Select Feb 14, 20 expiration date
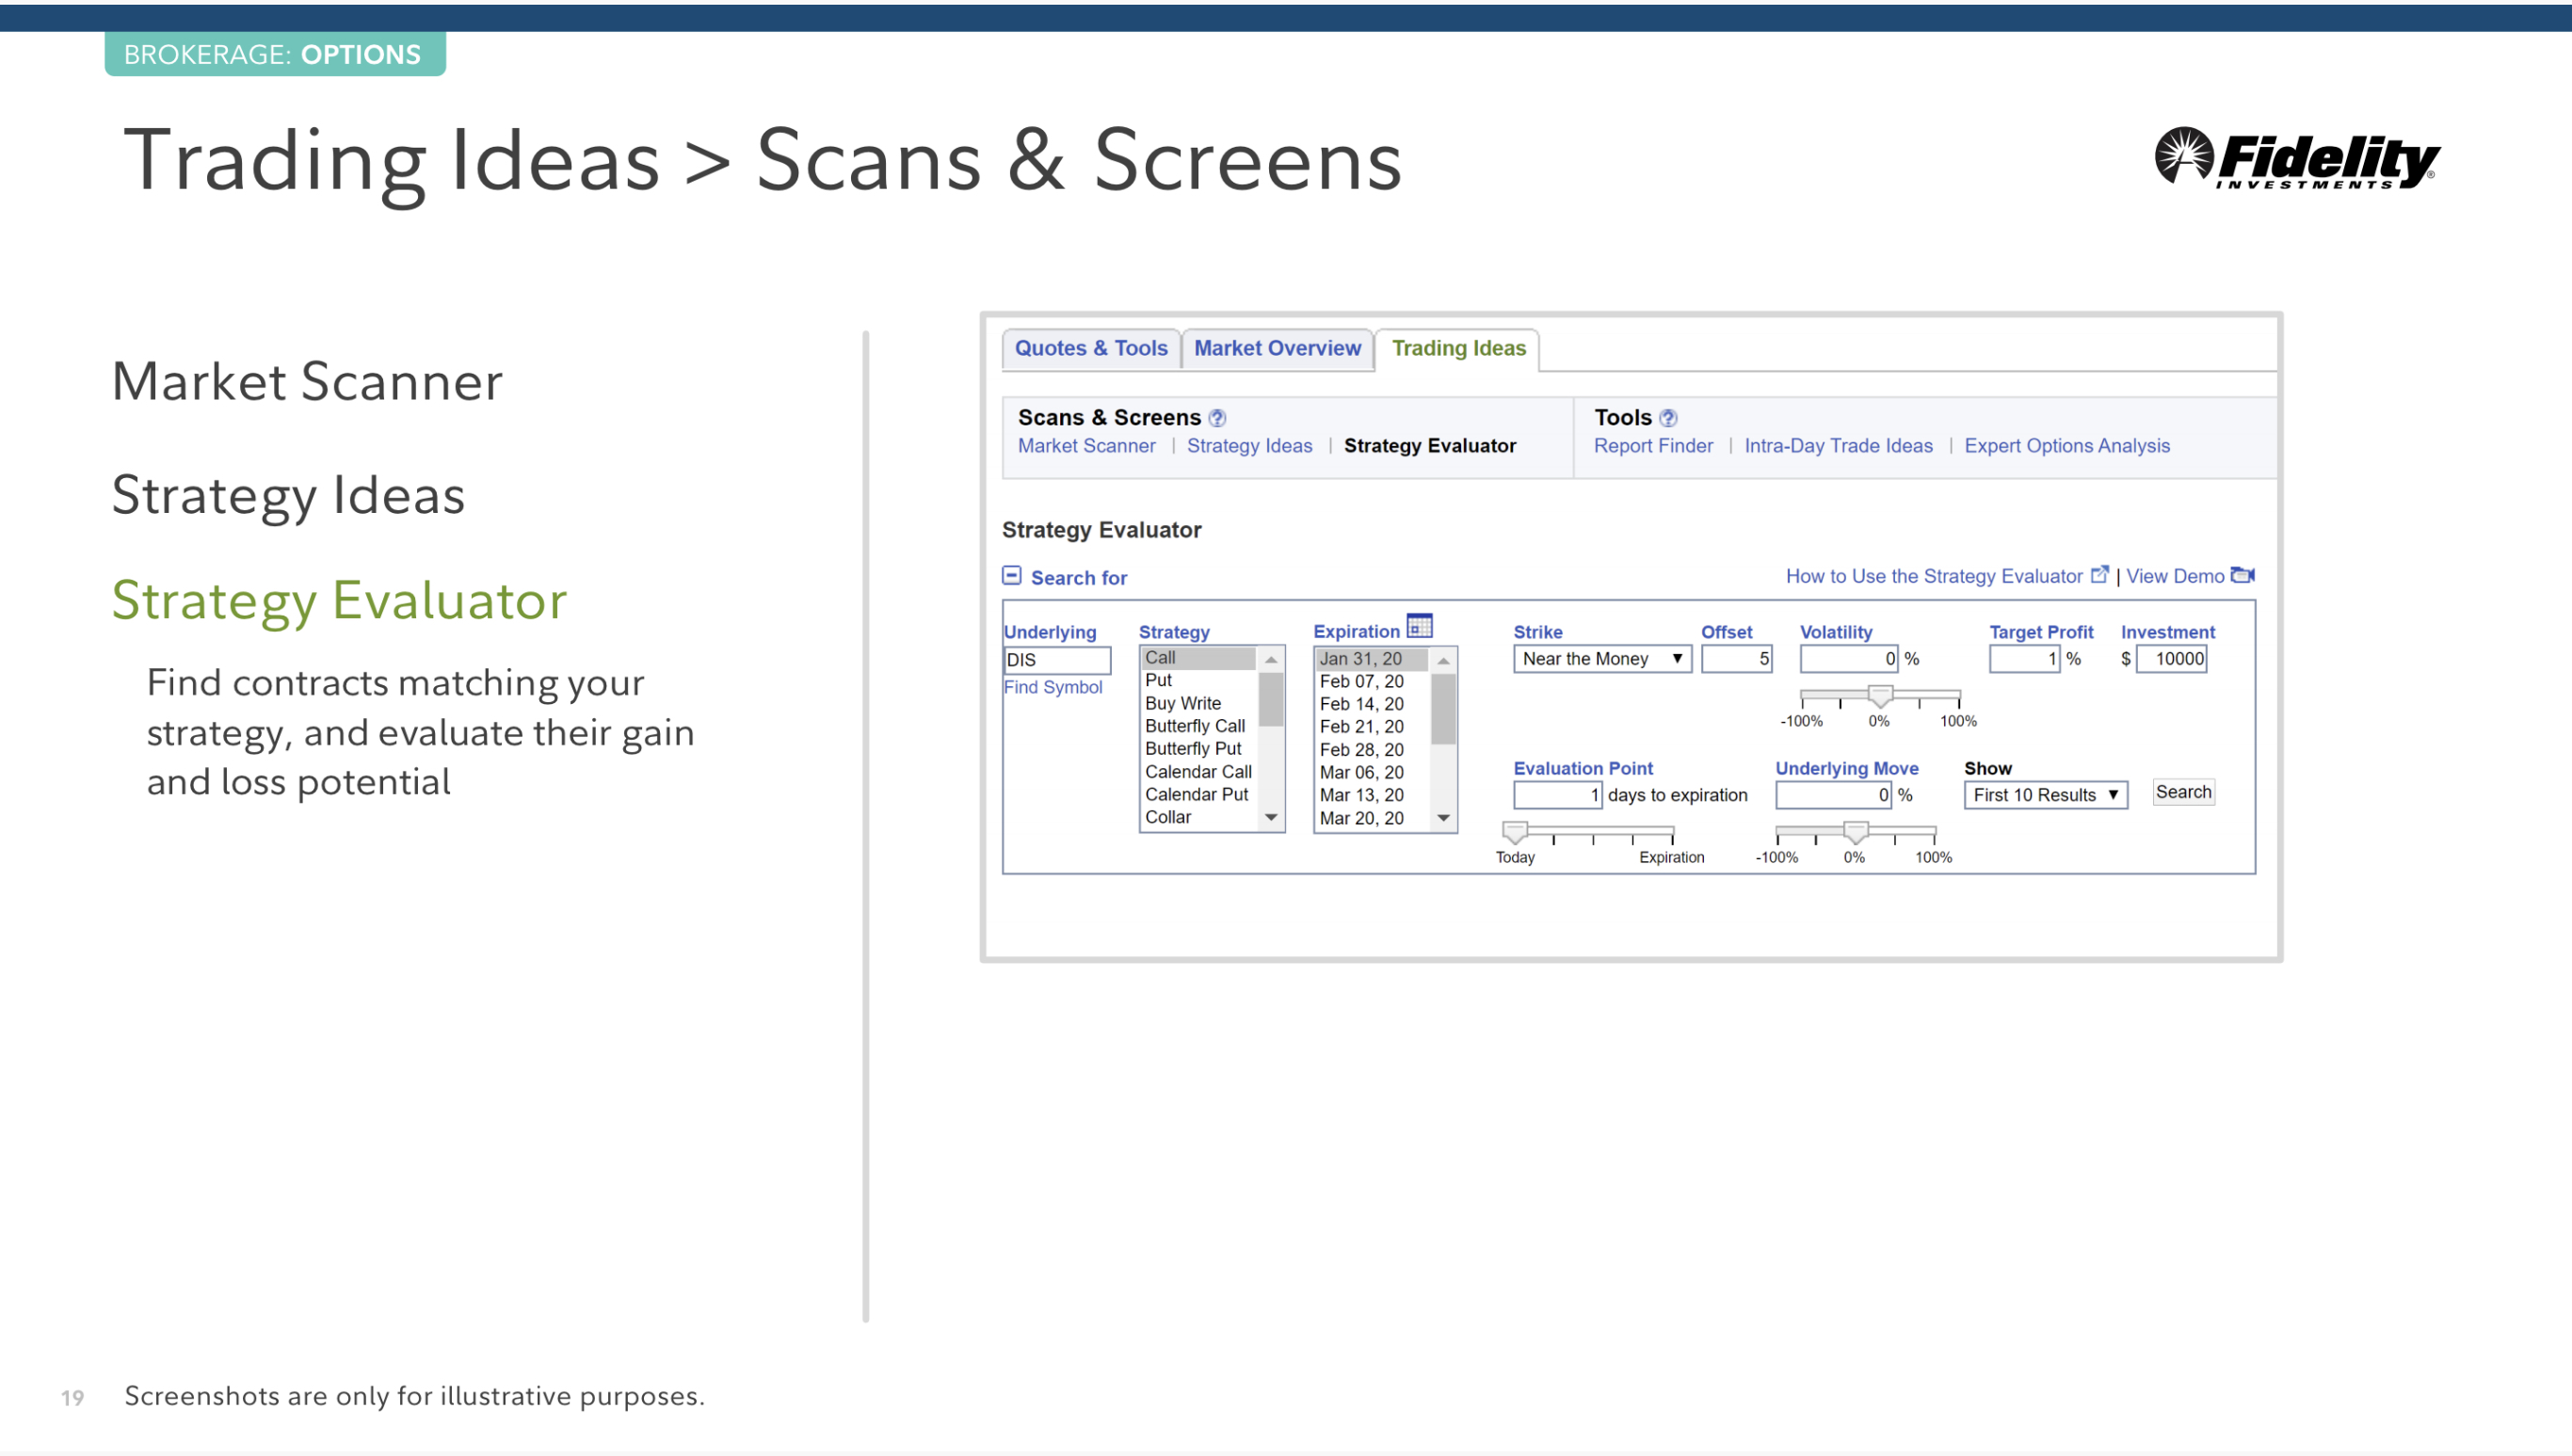 [1361, 704]
